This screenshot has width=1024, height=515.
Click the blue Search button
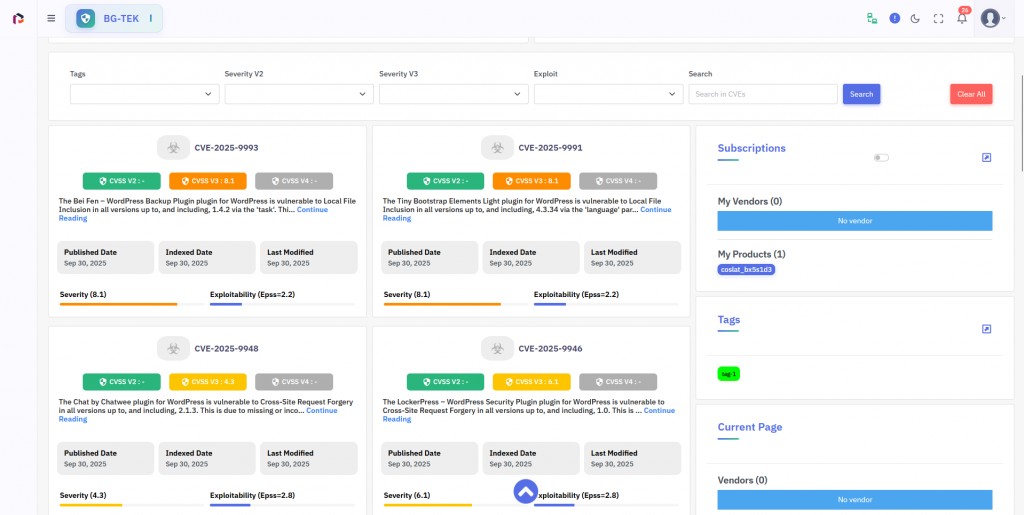pos(861,94)
